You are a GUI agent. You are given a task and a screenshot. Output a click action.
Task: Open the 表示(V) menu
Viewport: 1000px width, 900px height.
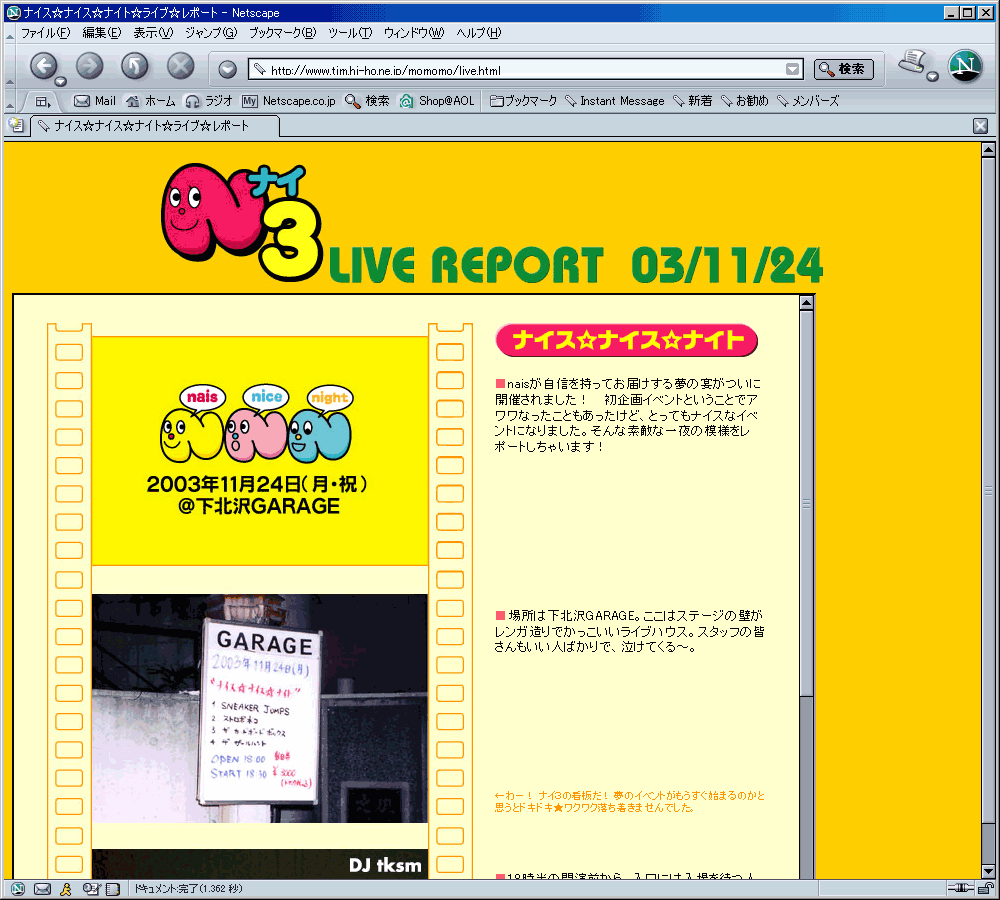point(153,33)
